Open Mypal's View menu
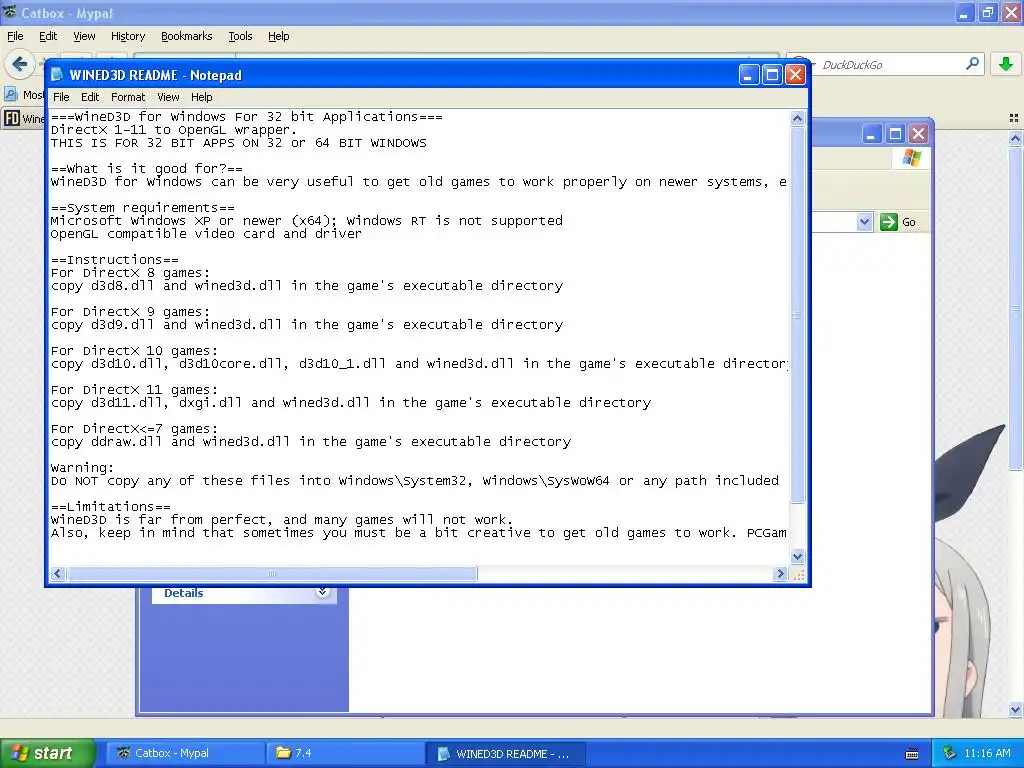The width and height of the screenshot is (1024, 768). [x=84, y=36]
